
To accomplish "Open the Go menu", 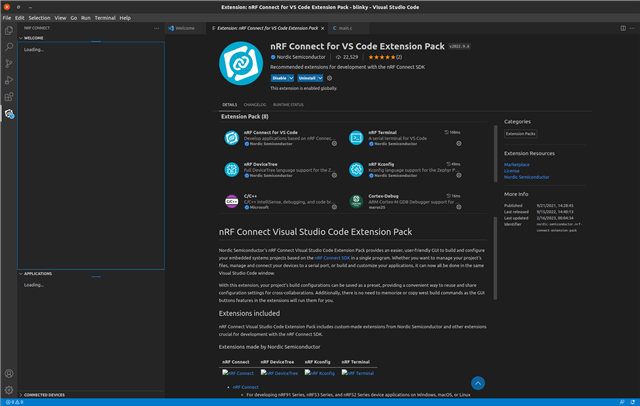I will click(x=73, y=18).
